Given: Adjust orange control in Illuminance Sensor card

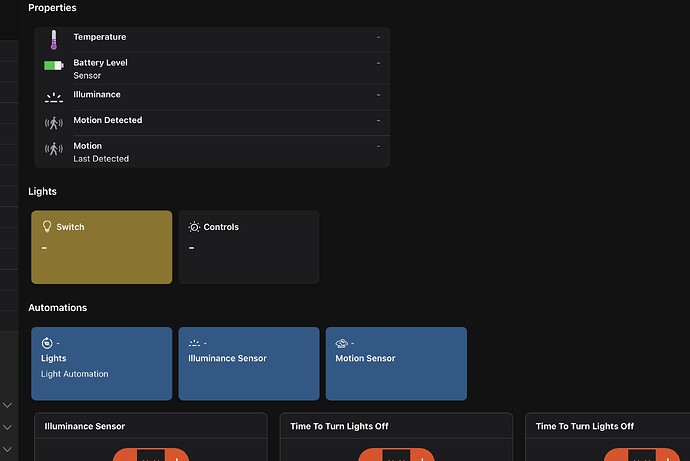Looking at the screenshot, I should 151,454.
